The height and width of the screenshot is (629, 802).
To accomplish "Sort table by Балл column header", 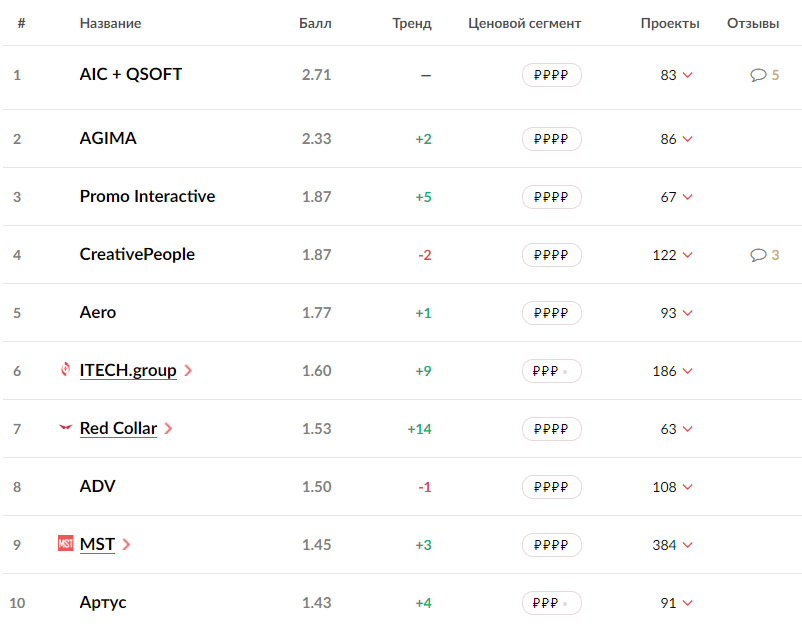I will 315,23.
